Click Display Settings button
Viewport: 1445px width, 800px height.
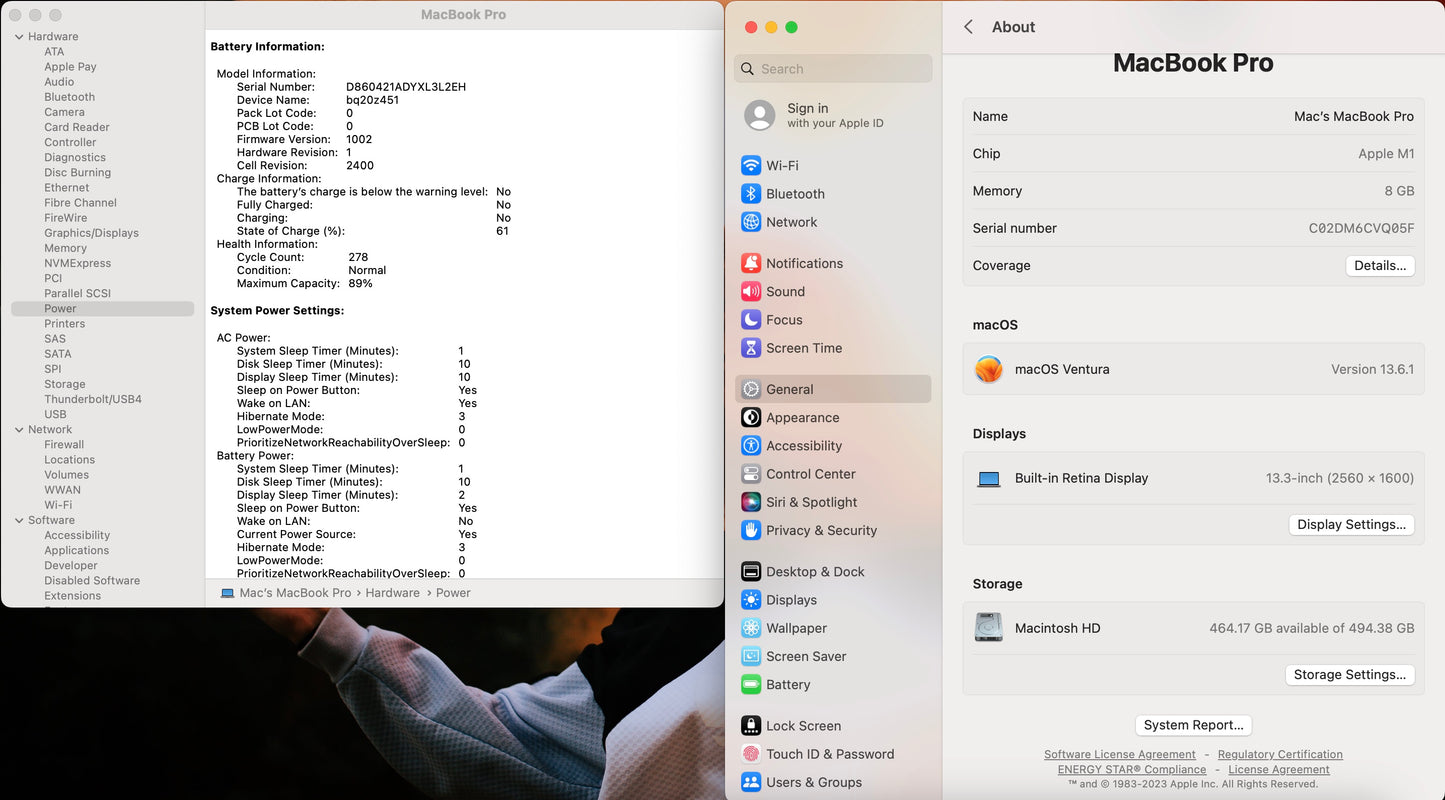pos(1351,525)
